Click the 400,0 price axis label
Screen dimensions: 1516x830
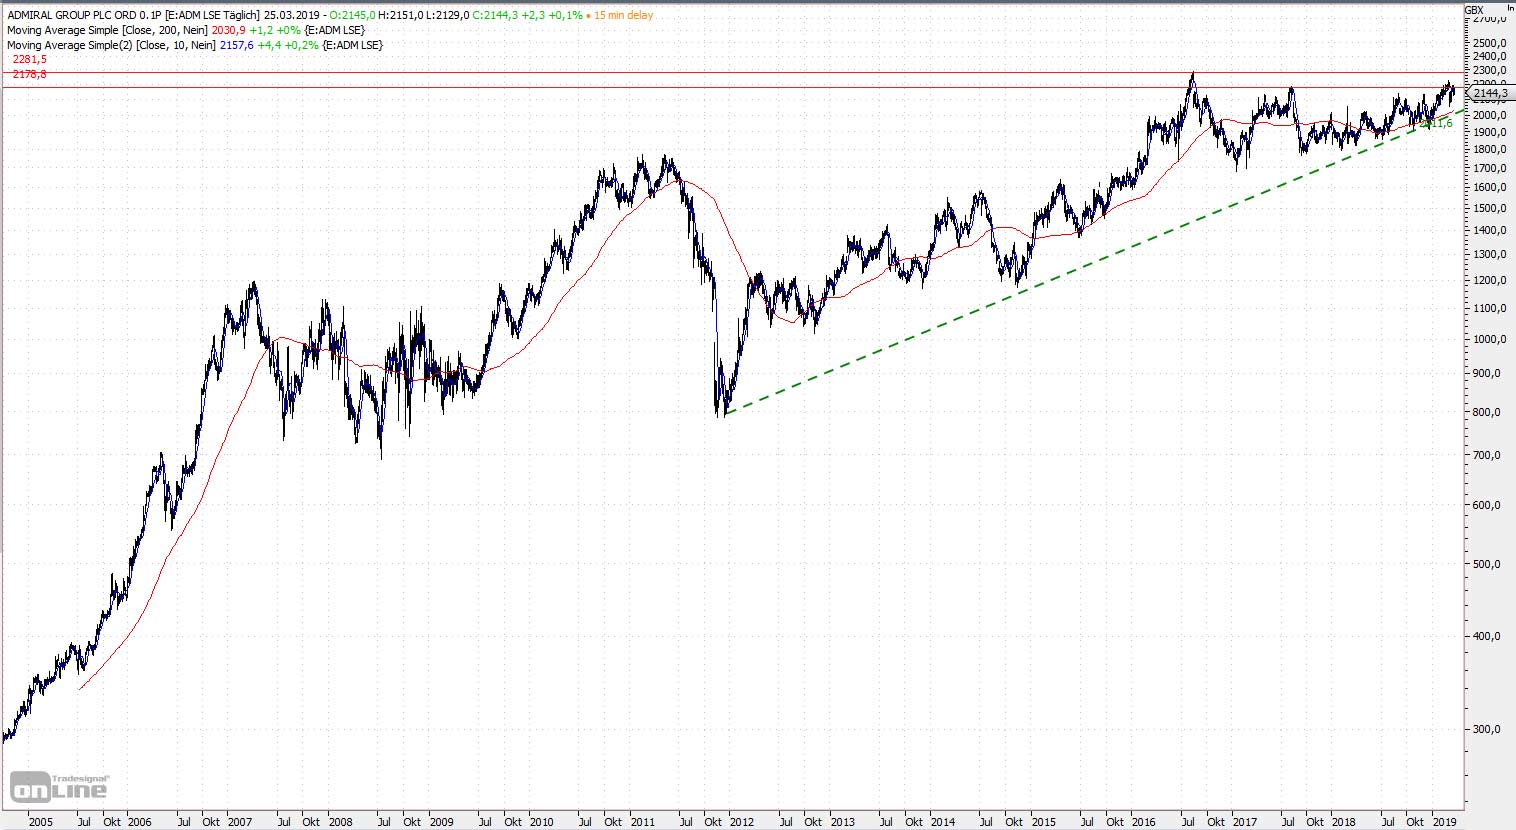(x=1488, y=636)
